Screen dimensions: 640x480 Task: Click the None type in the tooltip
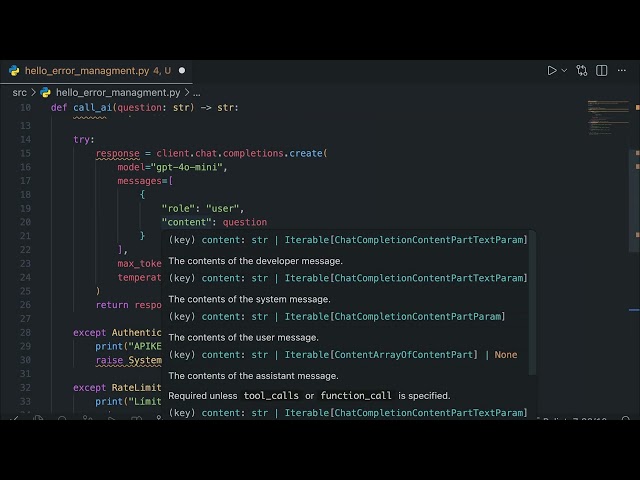(506, 355)
